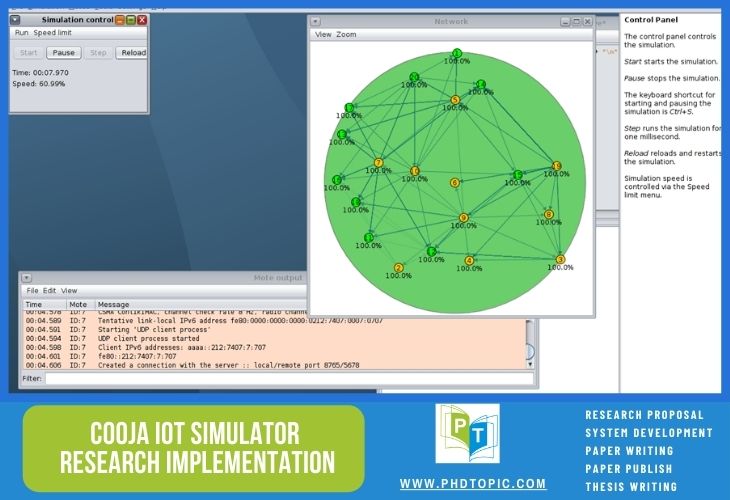Viewport: 730px width, 500px height.
Task: Open Mote output window title-bar menu icon
Action: [x=27, y=278]
